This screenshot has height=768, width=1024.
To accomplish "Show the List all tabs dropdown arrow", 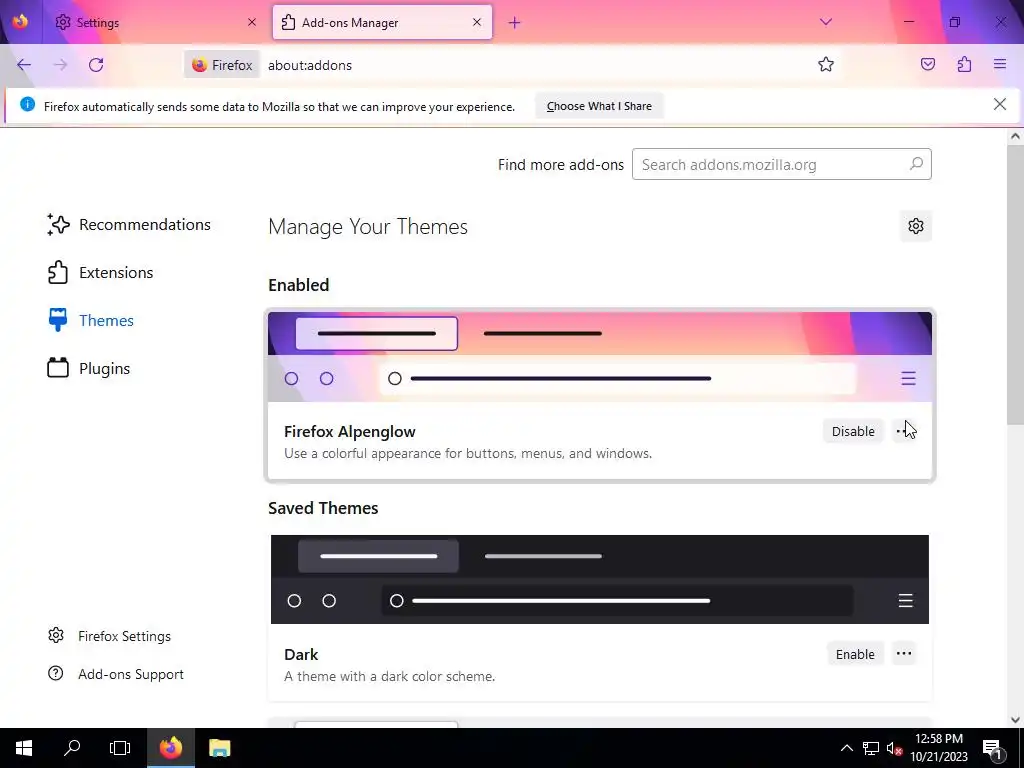I will coord(825,22).
